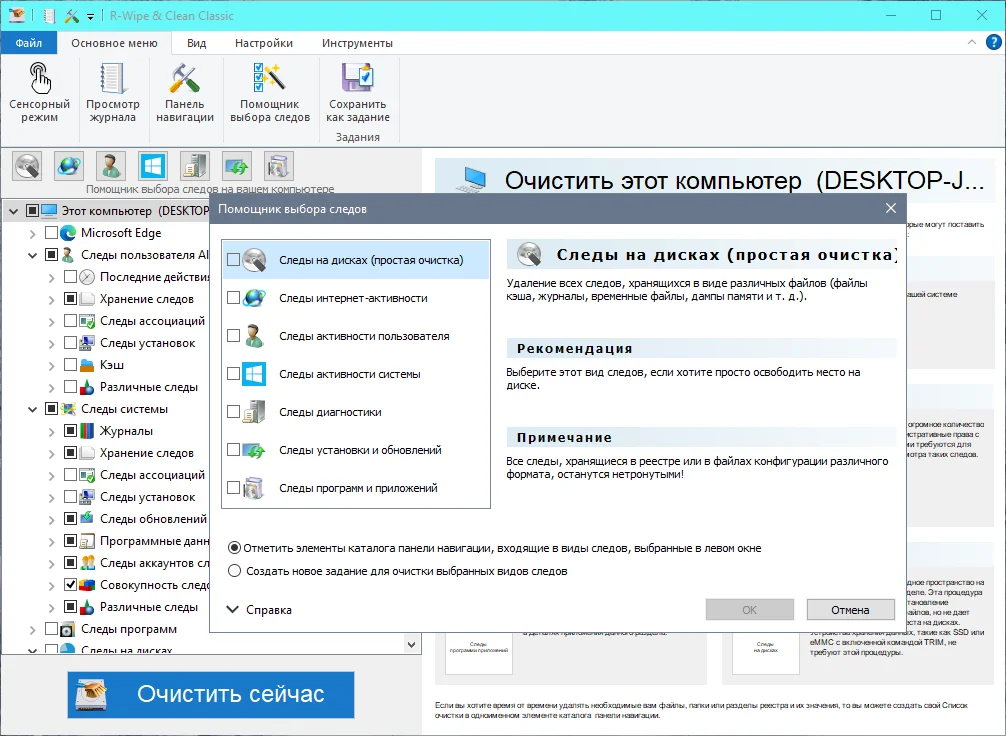
Task: Click the Следы системы icon in the tree
Action: 68,409
